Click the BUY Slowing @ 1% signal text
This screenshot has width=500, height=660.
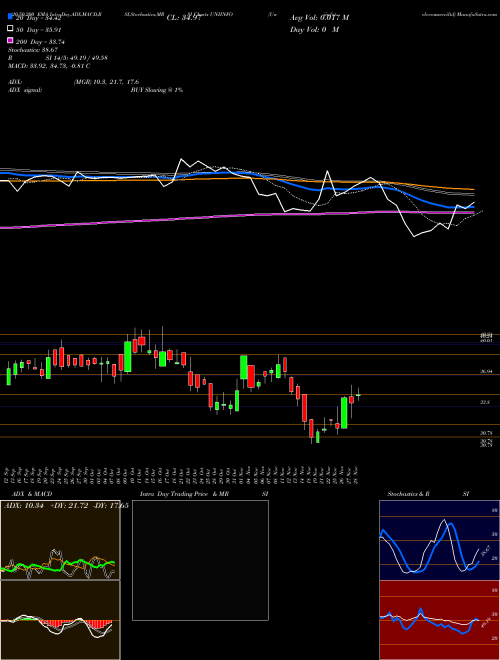click(157, 90)
